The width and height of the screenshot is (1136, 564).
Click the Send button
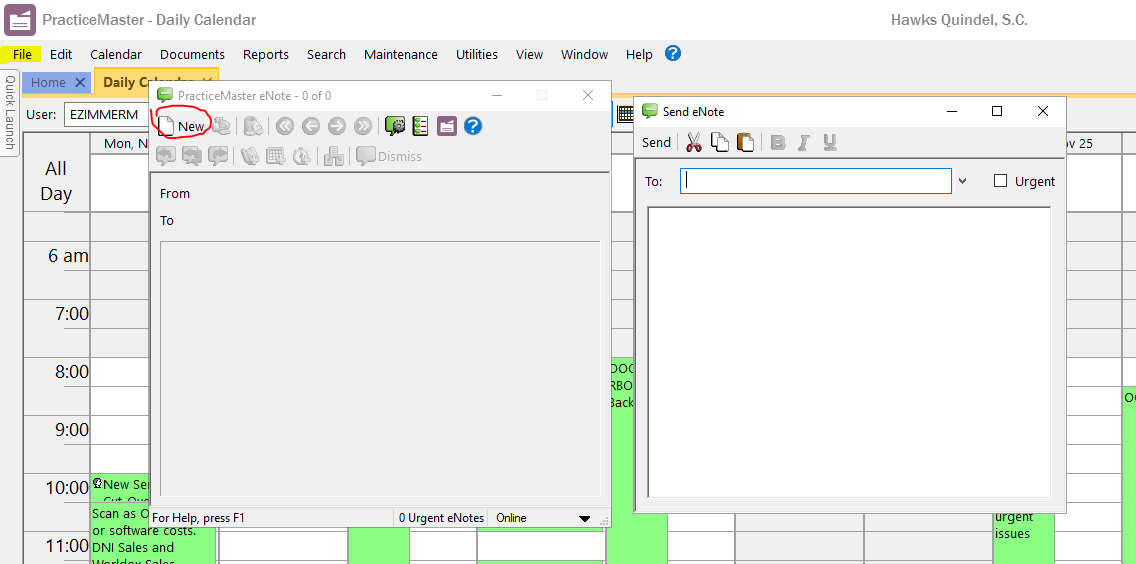click(656, 143)
